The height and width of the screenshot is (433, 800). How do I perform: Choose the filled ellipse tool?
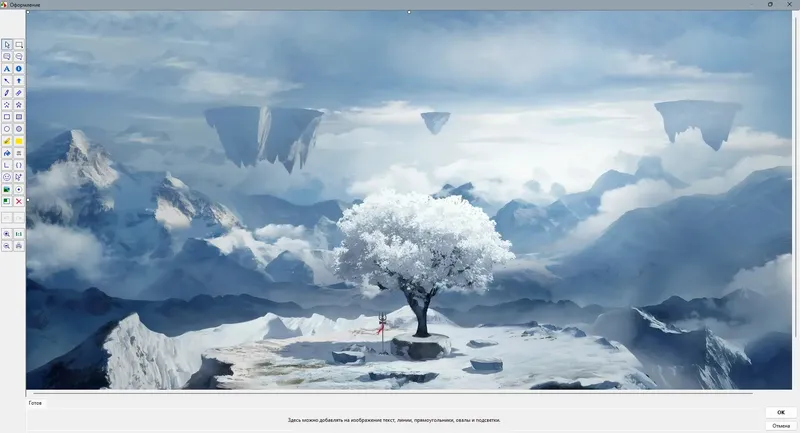click(19, 129)
